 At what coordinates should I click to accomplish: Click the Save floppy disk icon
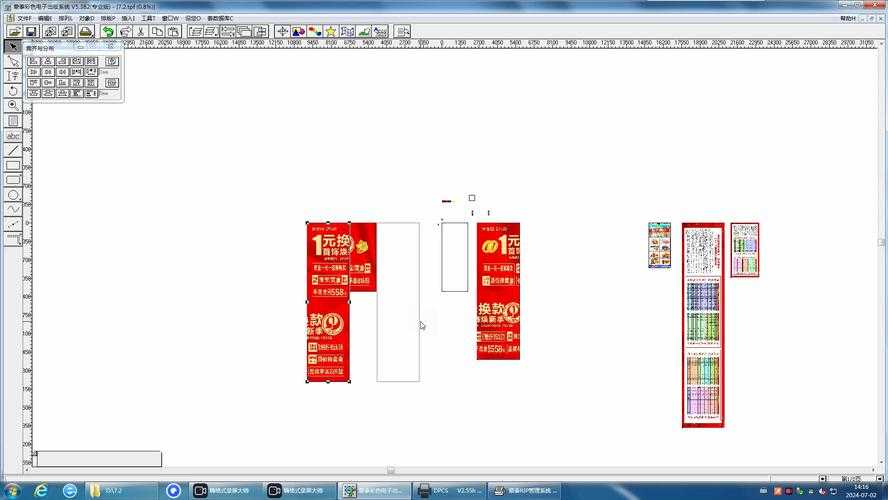(31, 32)
